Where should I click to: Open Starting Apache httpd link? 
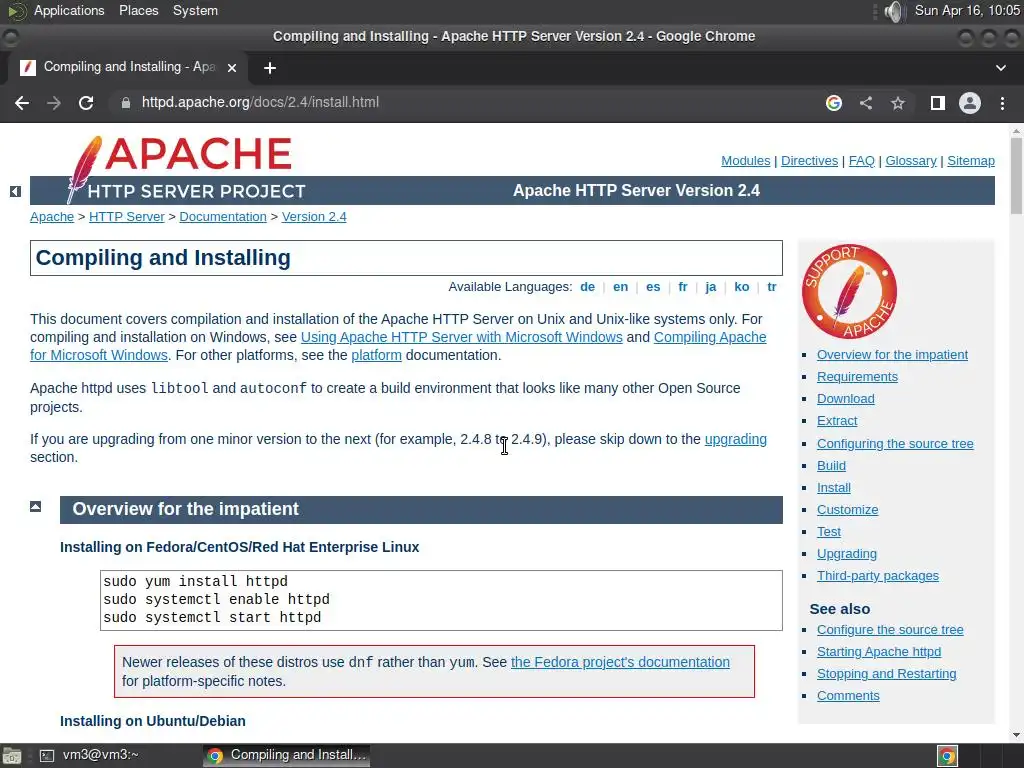tap(878, 652)
